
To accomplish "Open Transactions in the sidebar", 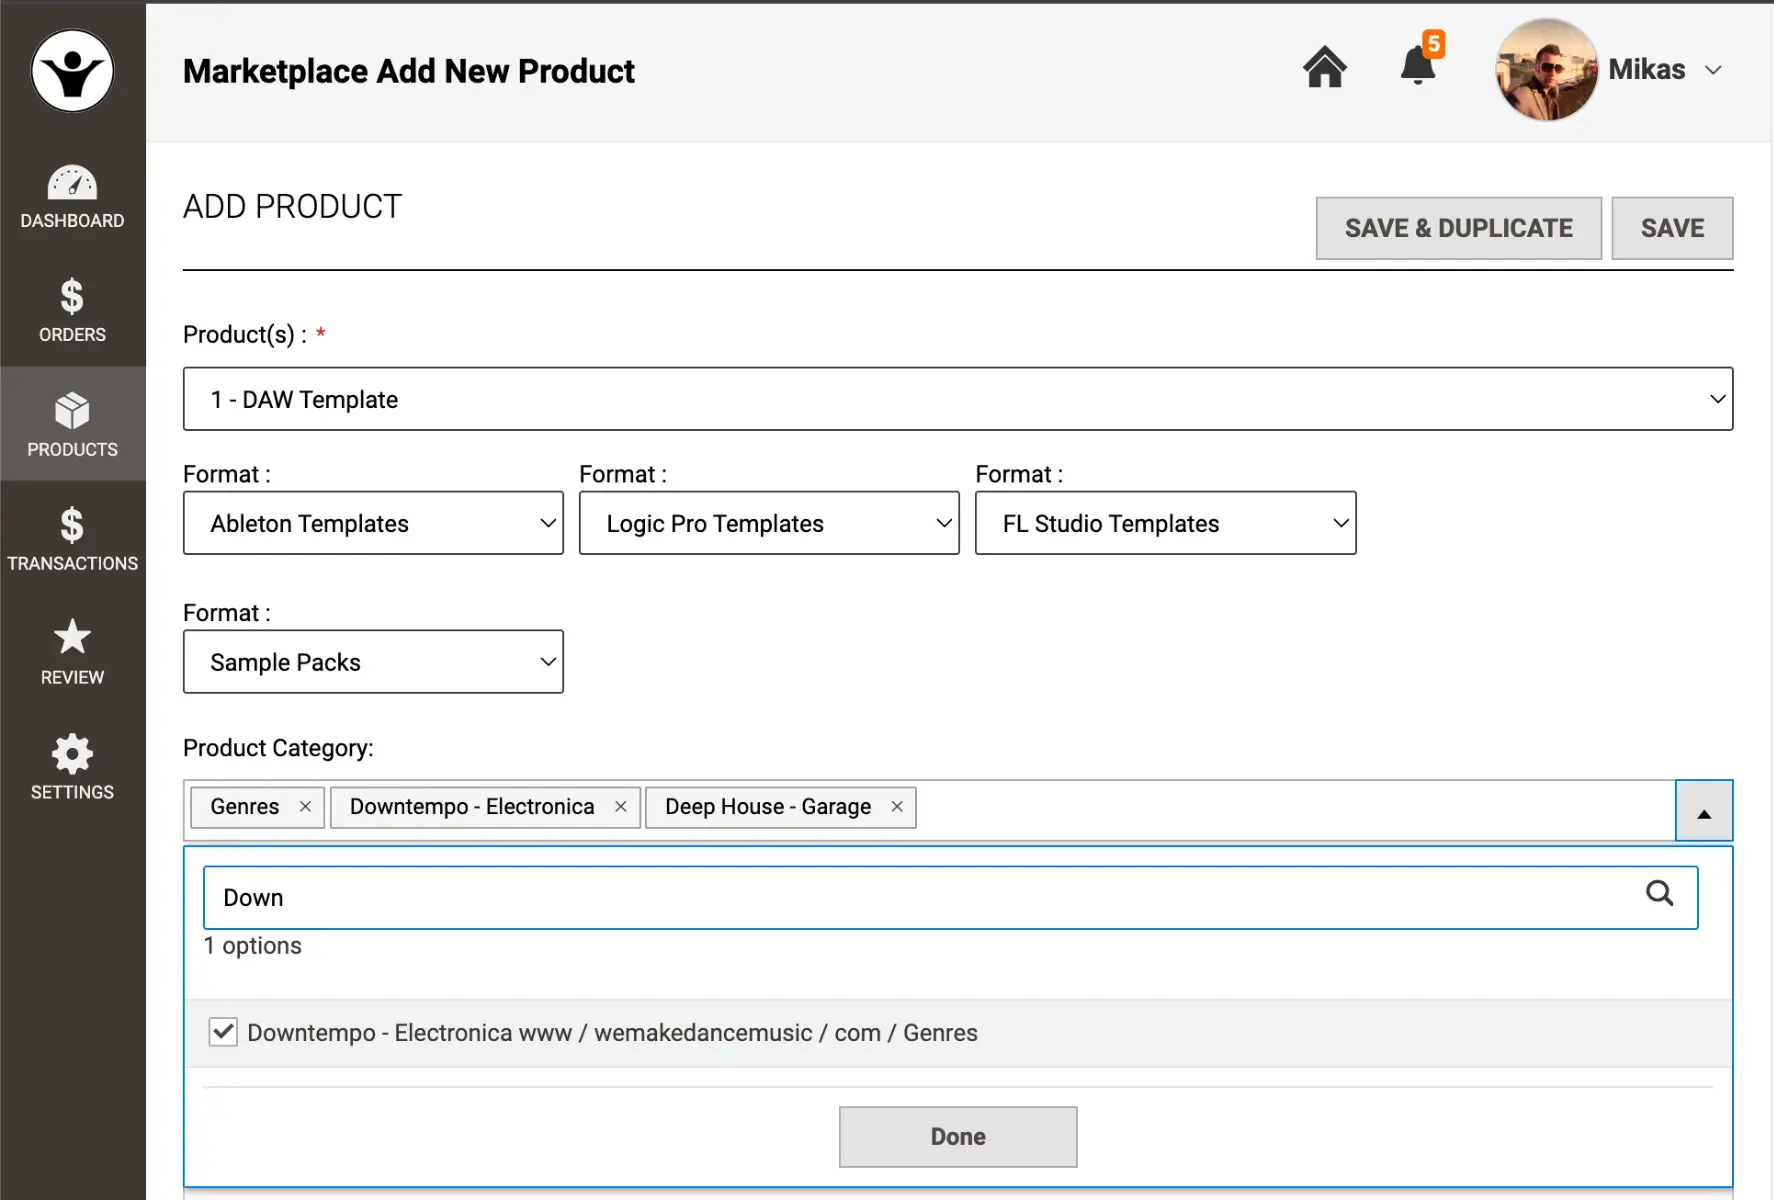I will coord(72,539).
